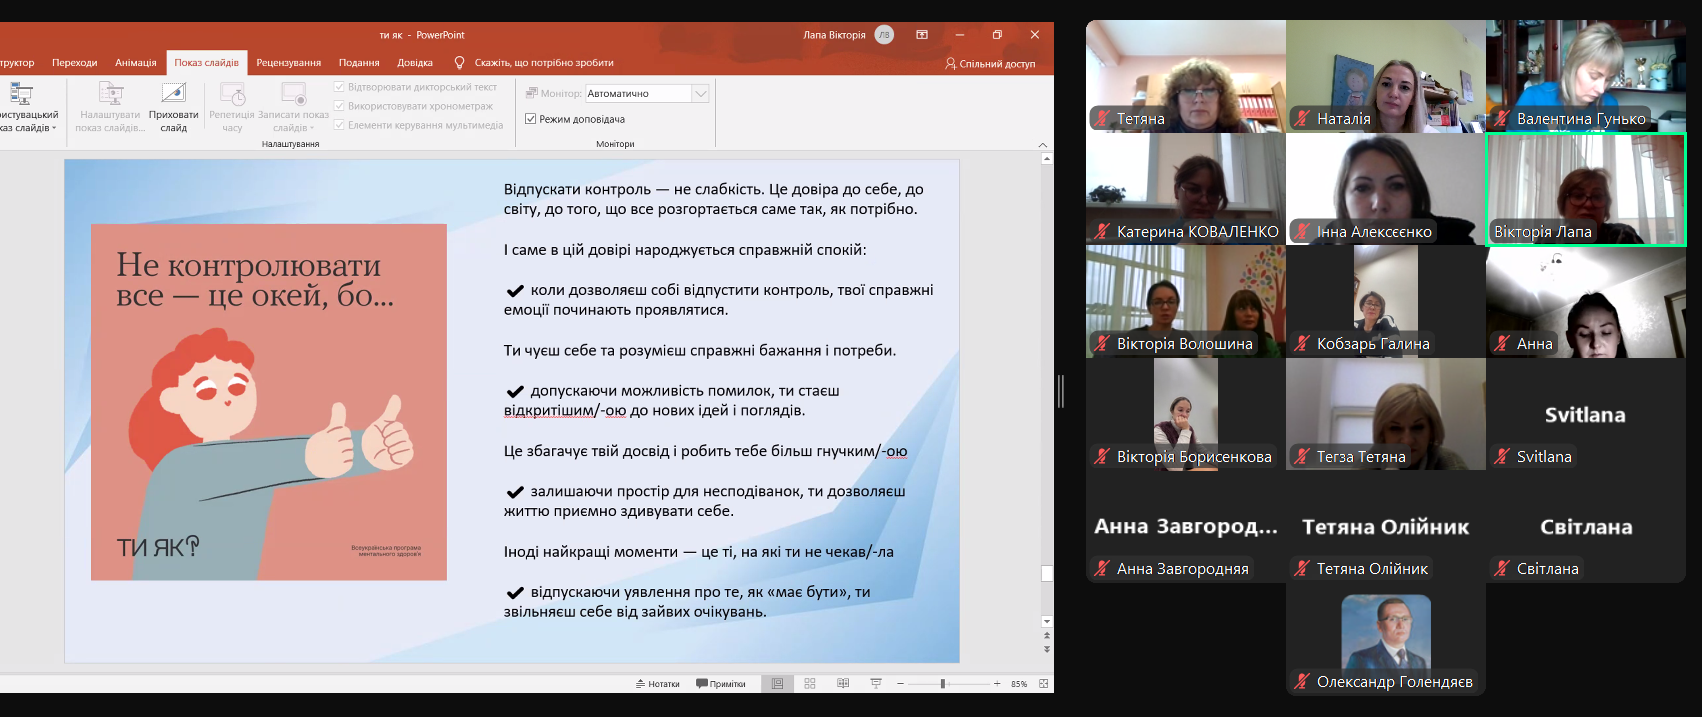Click the zoom in plus button
Viewport: 1702px width, 717px height.
point(997,684)
